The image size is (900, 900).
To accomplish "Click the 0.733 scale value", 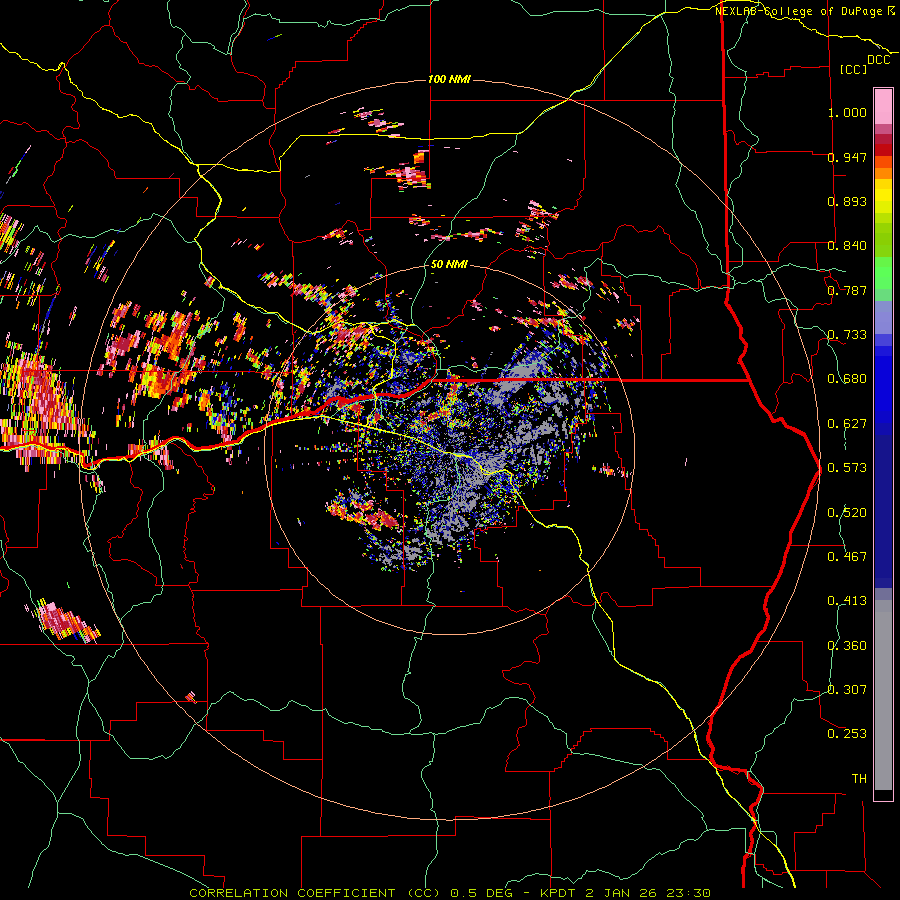I will 847,335.
